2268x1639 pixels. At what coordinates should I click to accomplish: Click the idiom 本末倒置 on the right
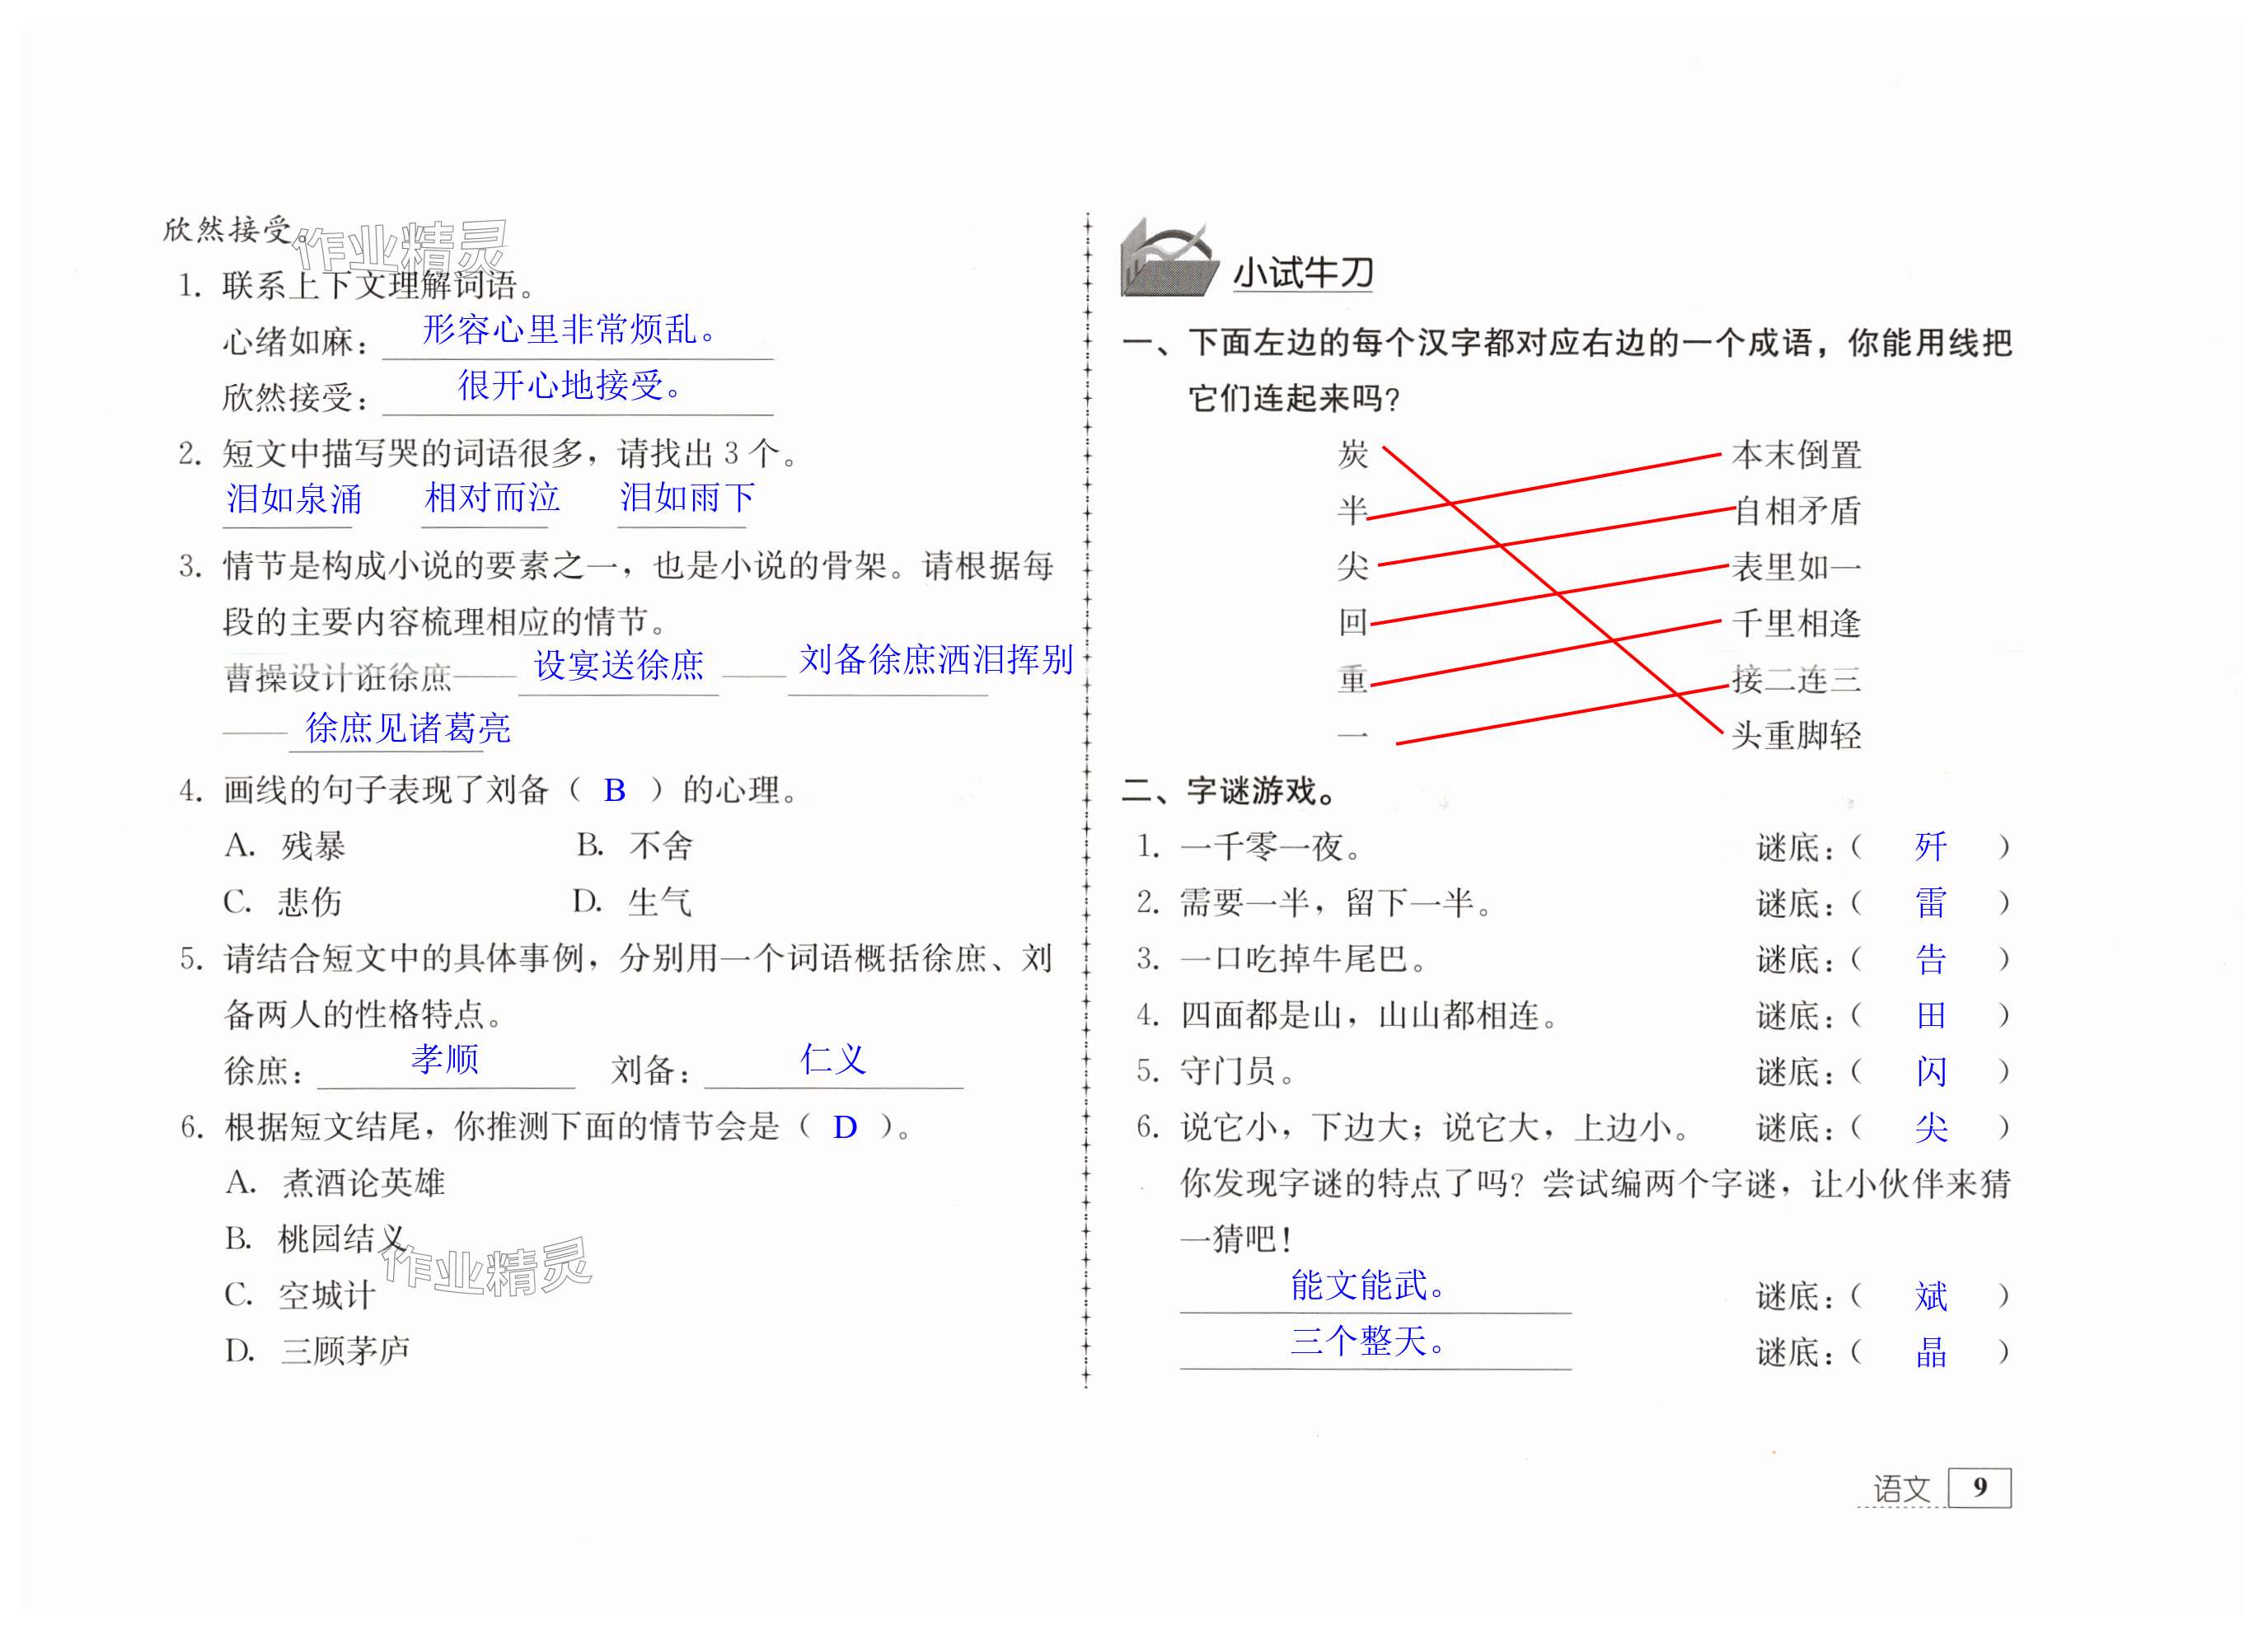[1796, 455]
